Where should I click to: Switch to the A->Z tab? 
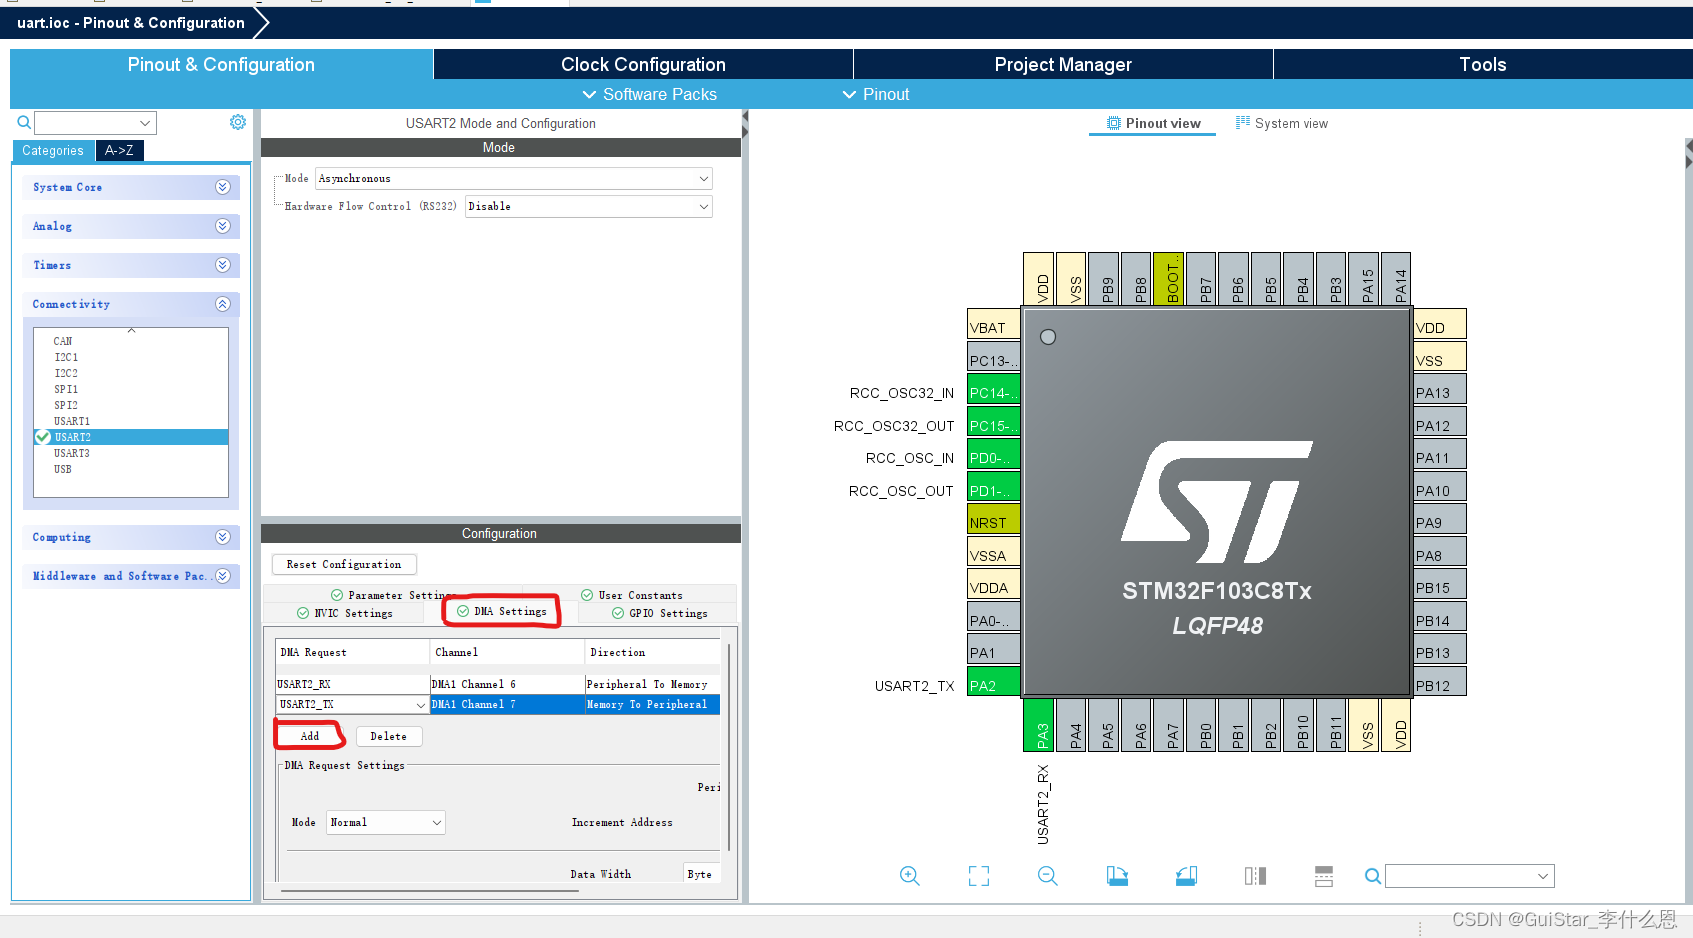click(119, 150)
